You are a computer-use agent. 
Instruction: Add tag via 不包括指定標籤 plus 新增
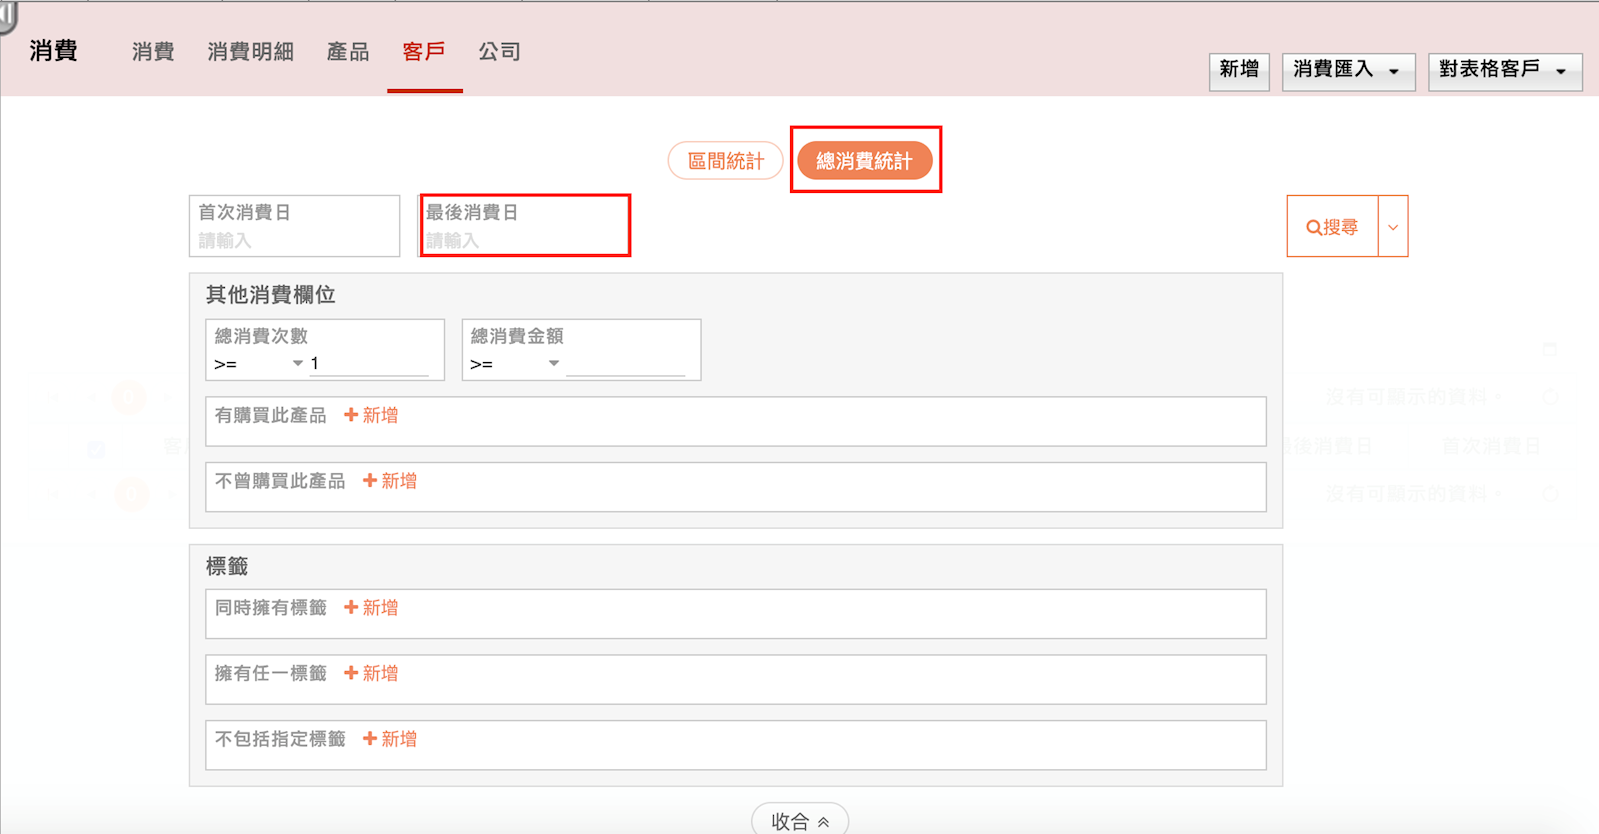pos(390,739)
